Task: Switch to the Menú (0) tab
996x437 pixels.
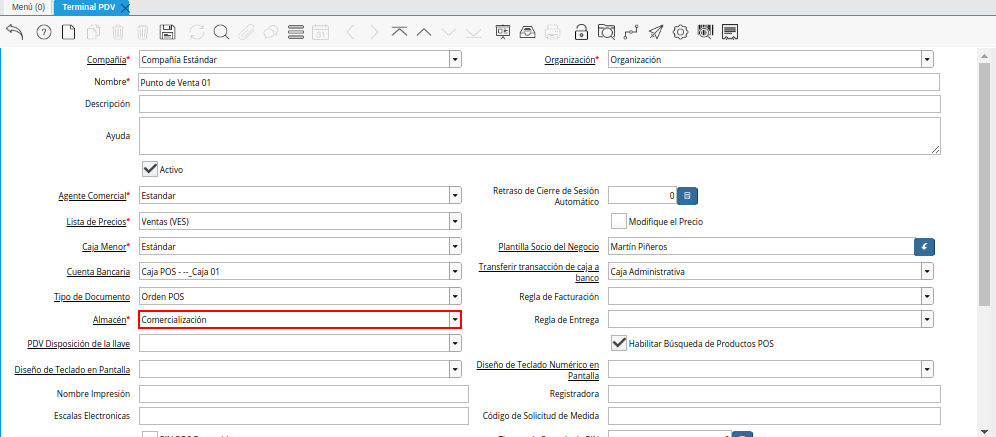Action: 28,7
